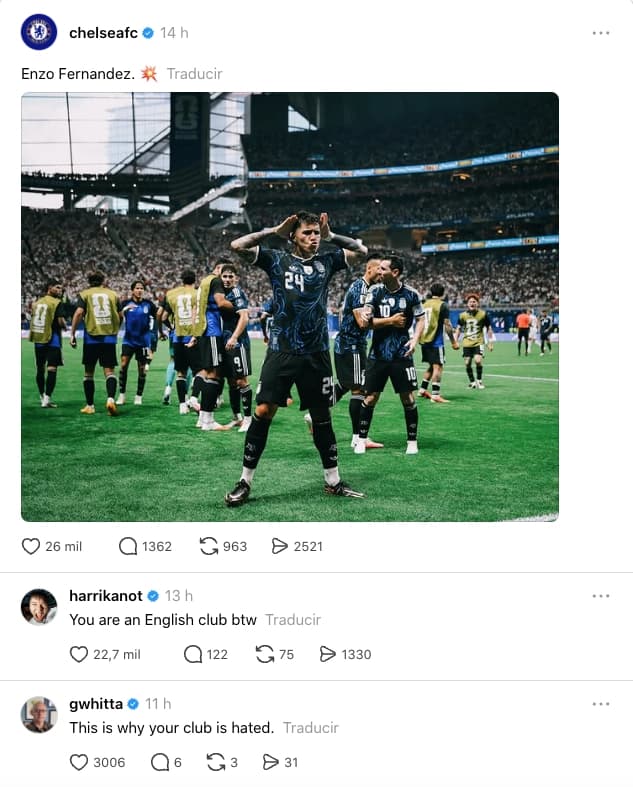Screen dimensions: 633x787
Task: Share the chelseafc post via paper plane icon
Action: [280, 546]
